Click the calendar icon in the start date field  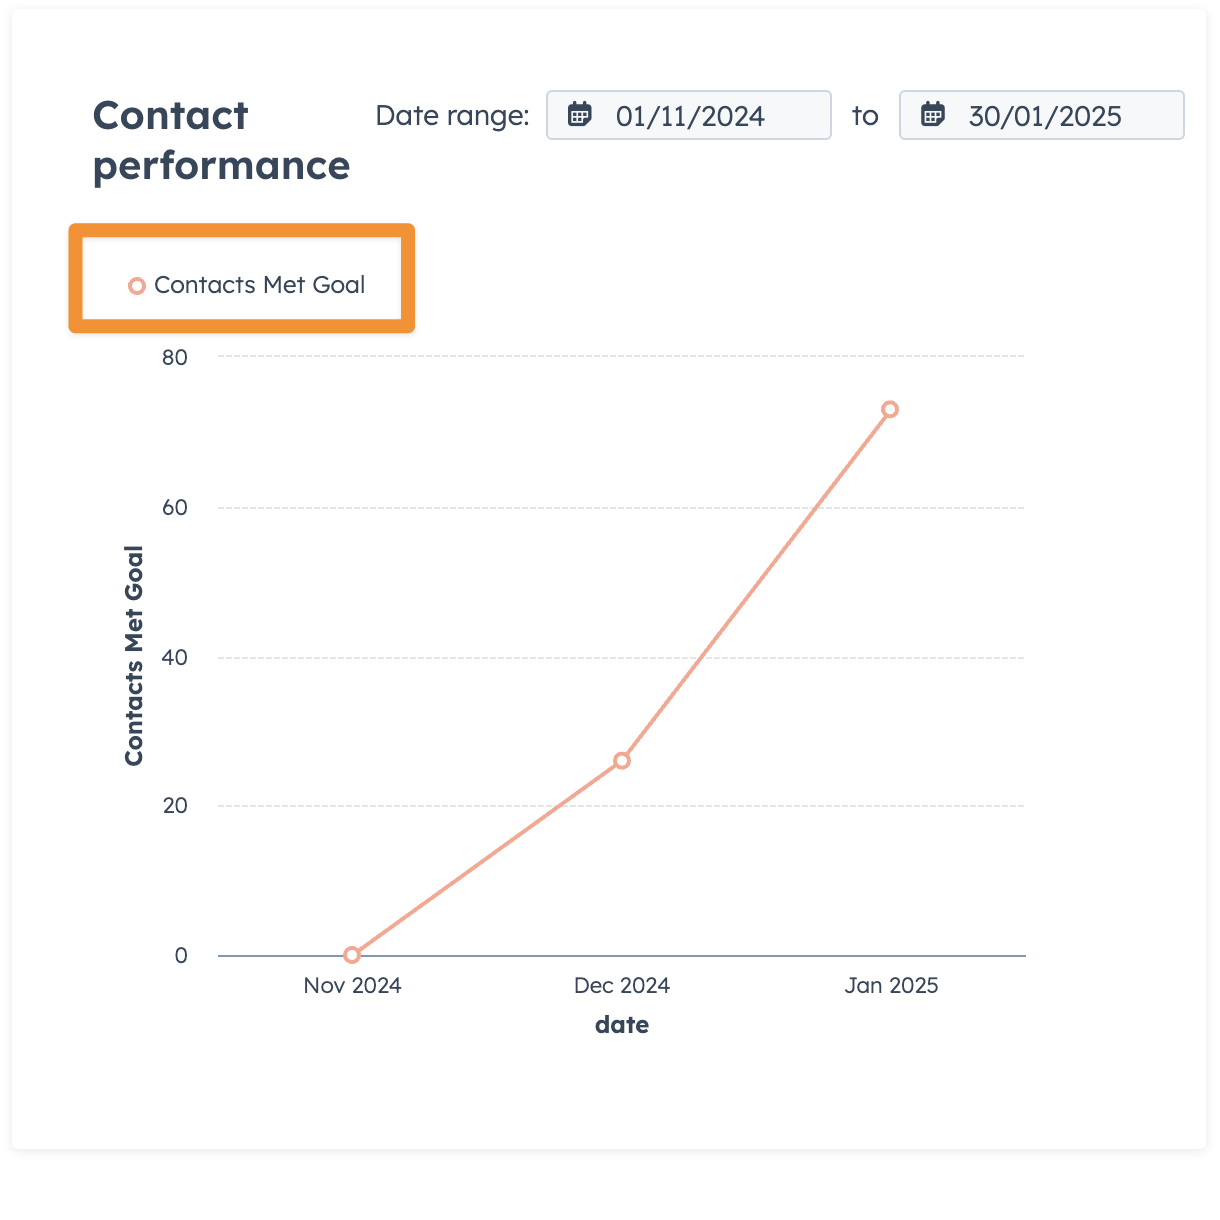pyautogui.click(x=580, y=115)
